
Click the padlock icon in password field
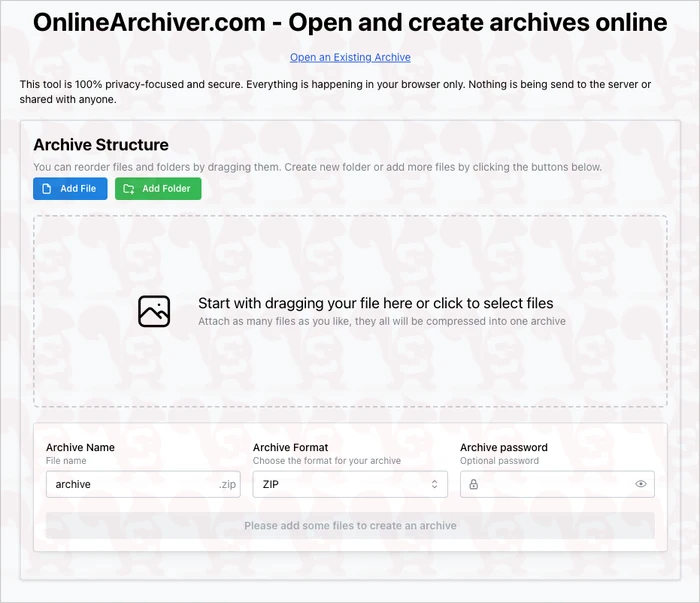point(473,484)
